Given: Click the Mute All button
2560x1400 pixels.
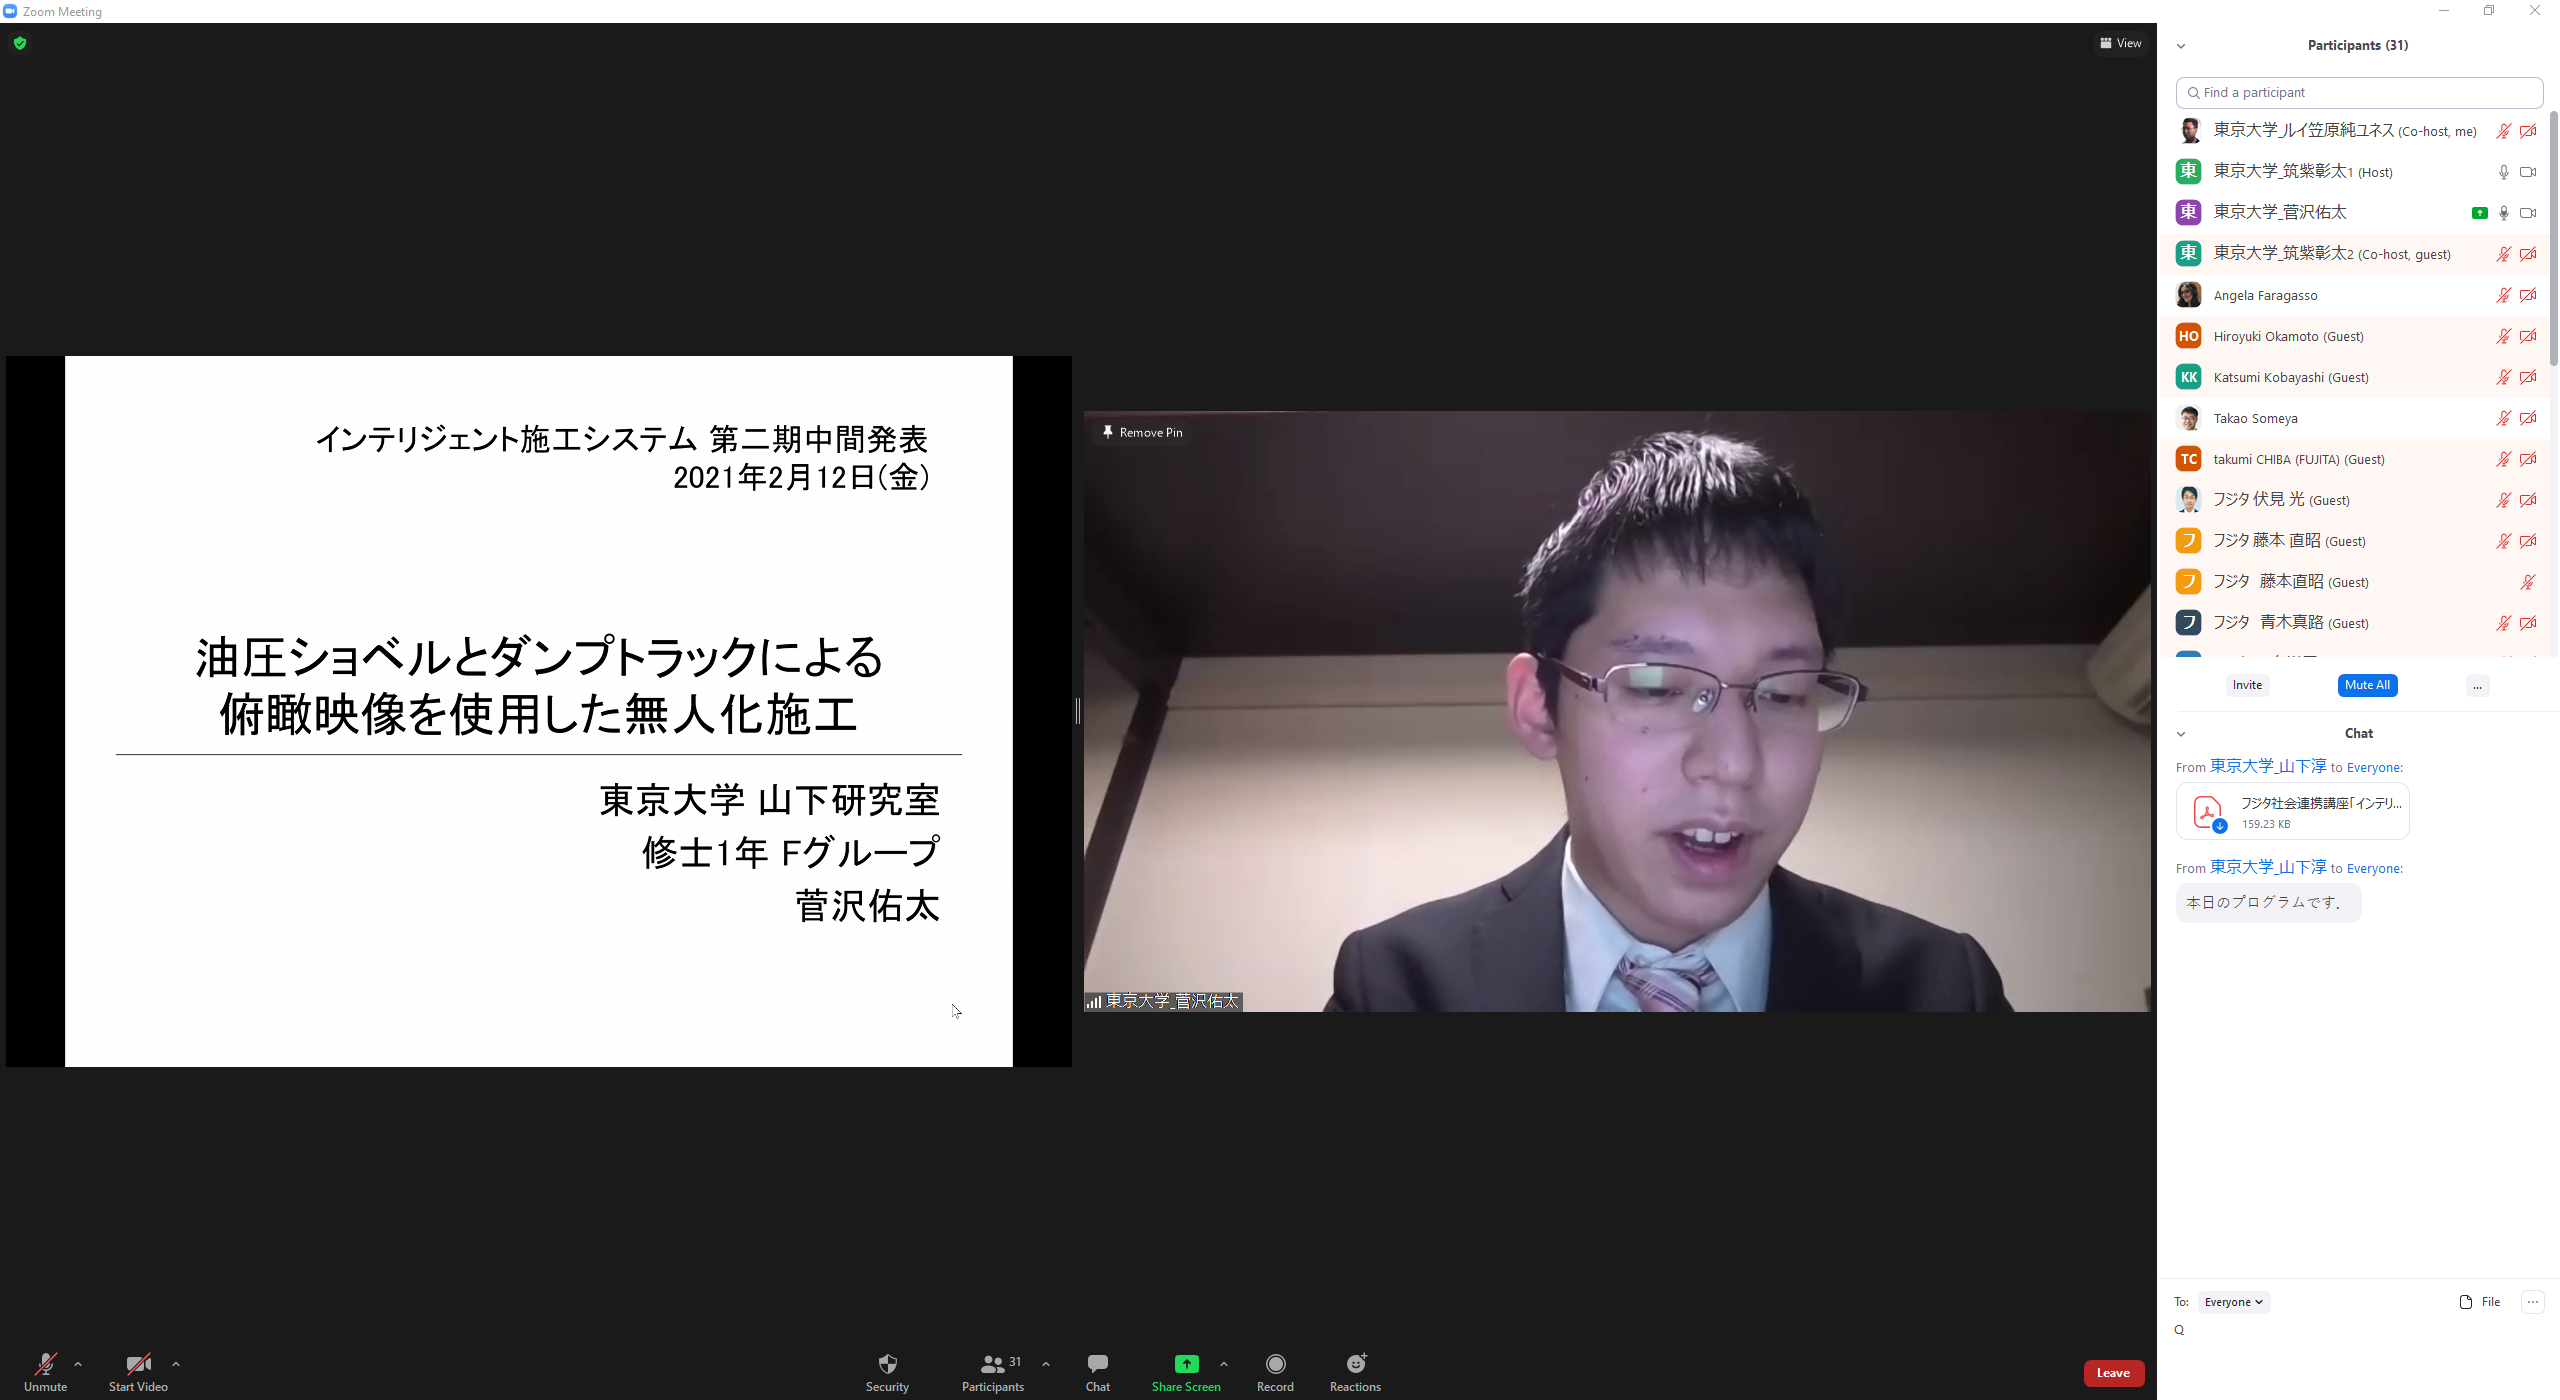Looking at the screenshot, I should click(2367, 685).
